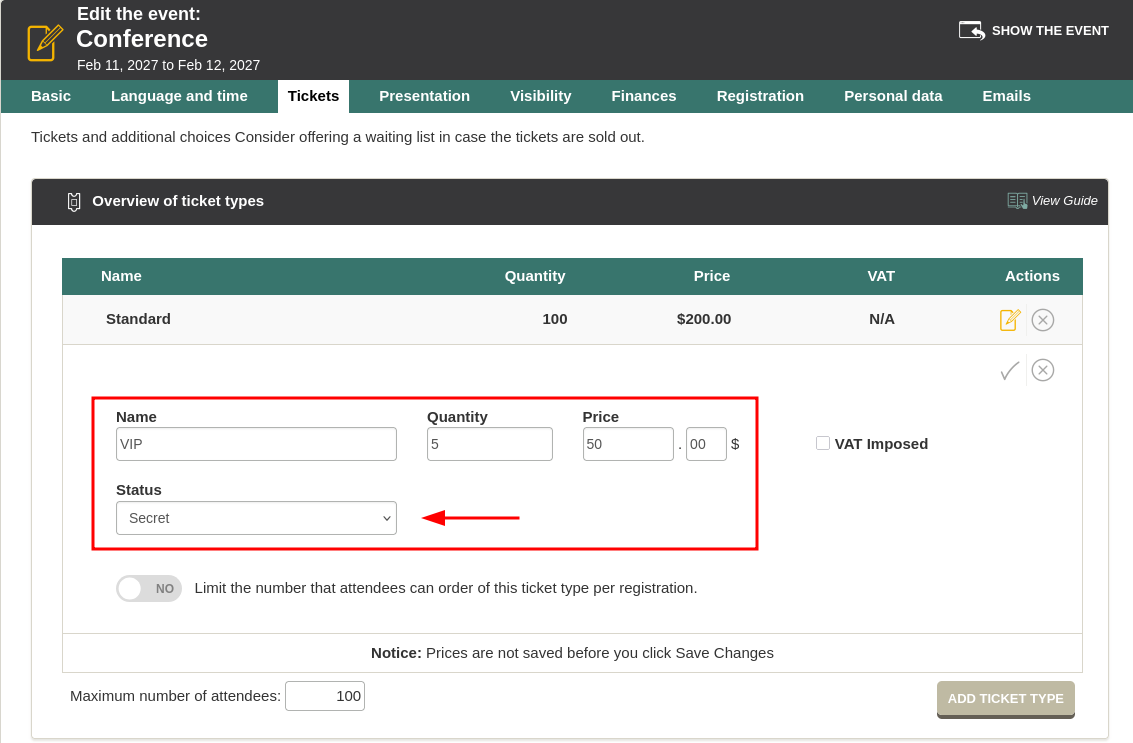Open the Status dropdown set to Secret

tap(256, 518)
